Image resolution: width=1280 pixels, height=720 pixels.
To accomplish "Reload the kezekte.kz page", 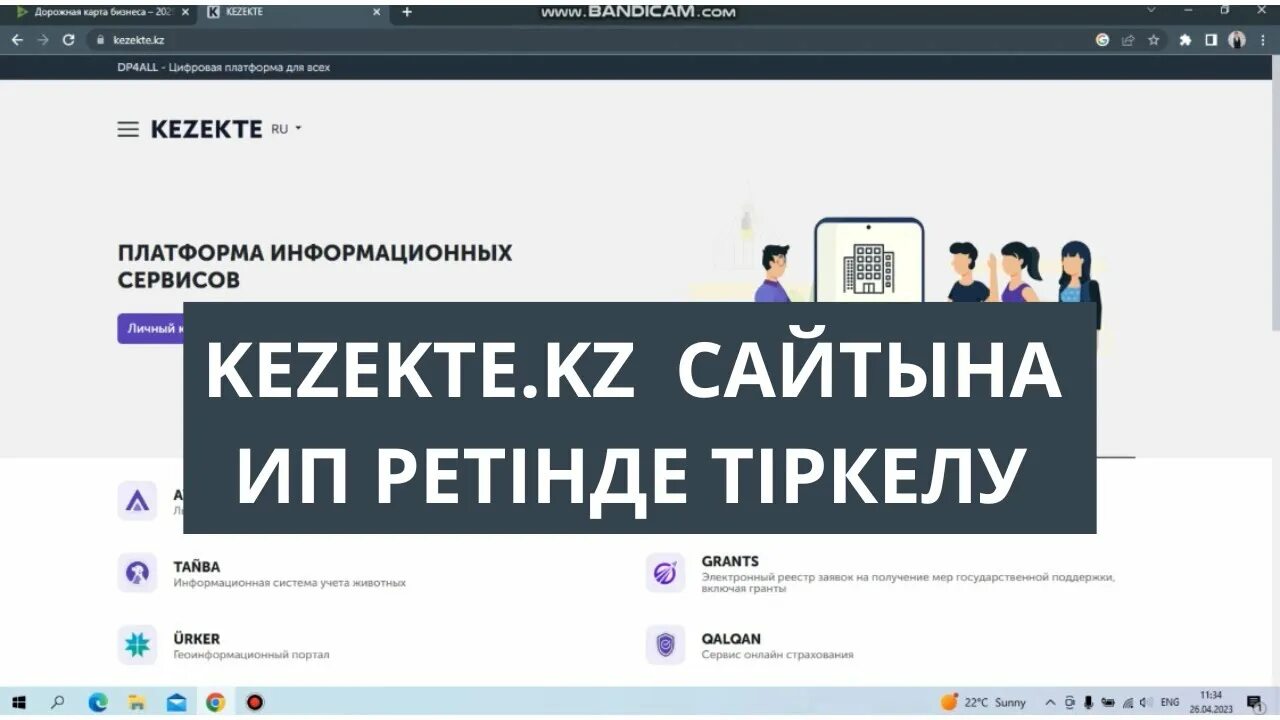I will (x=68, y=40).
